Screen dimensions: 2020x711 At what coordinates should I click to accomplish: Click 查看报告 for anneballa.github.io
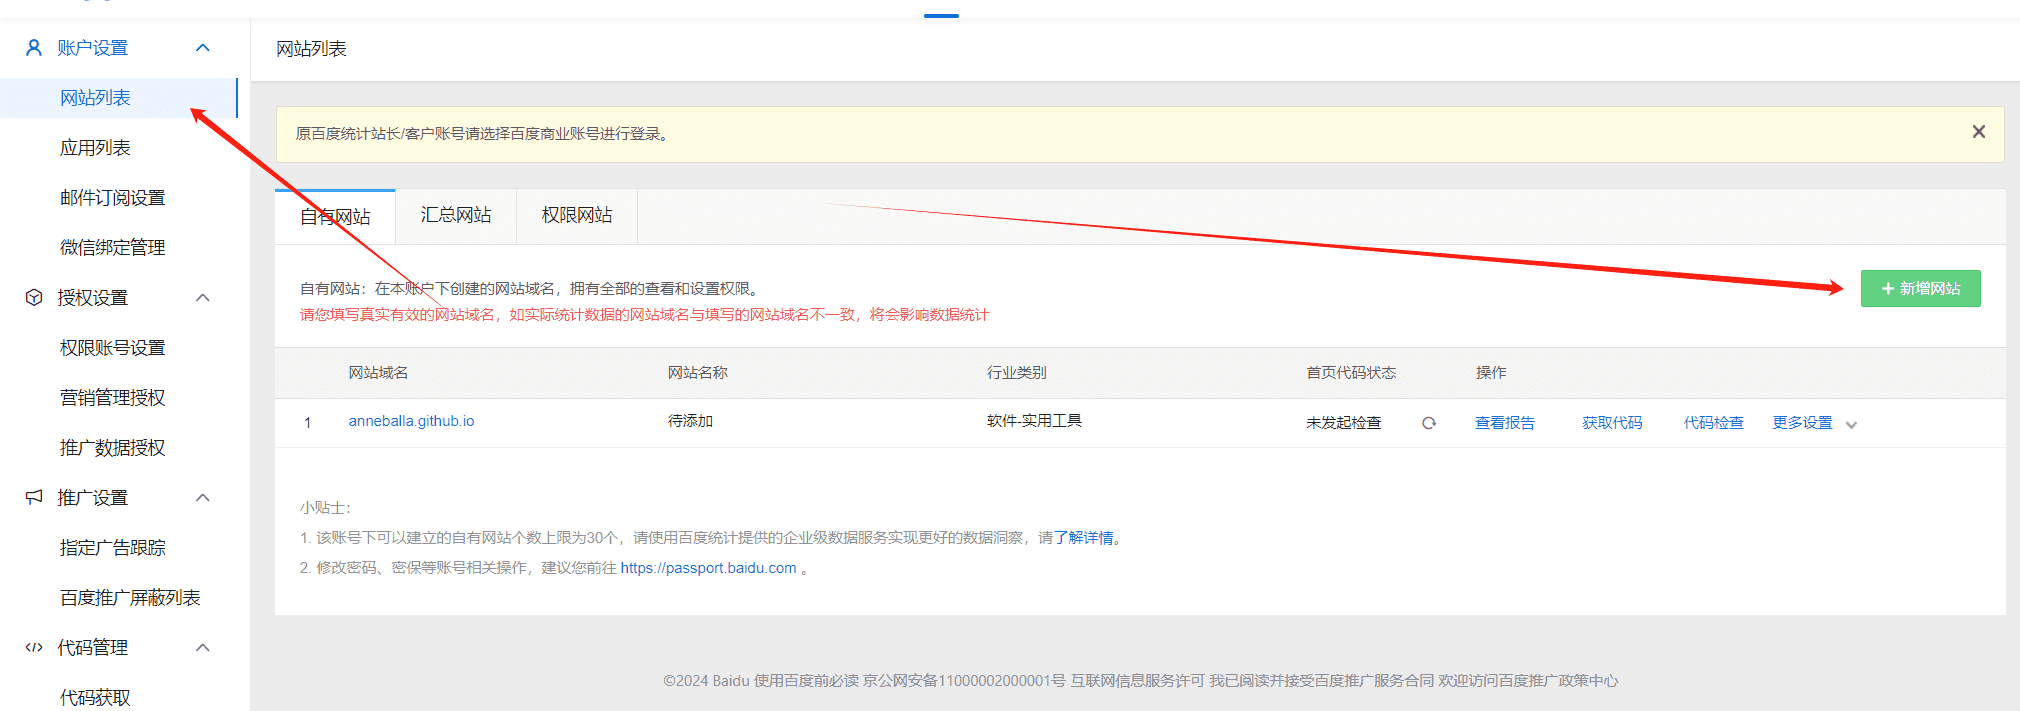[1505, 423]
